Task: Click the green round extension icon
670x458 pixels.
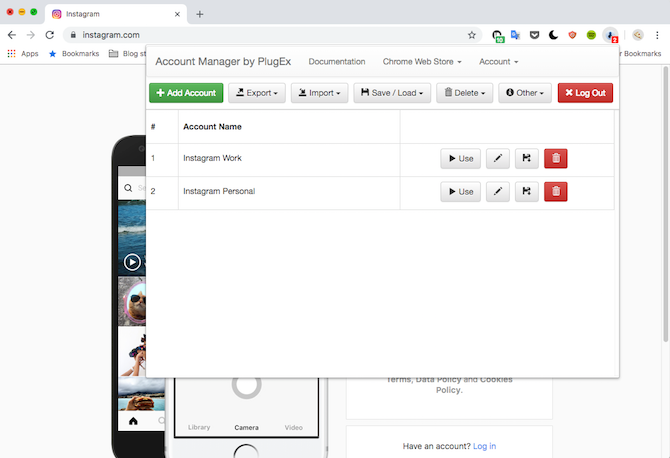Action: pyautogui.click(x=591, y=35)
